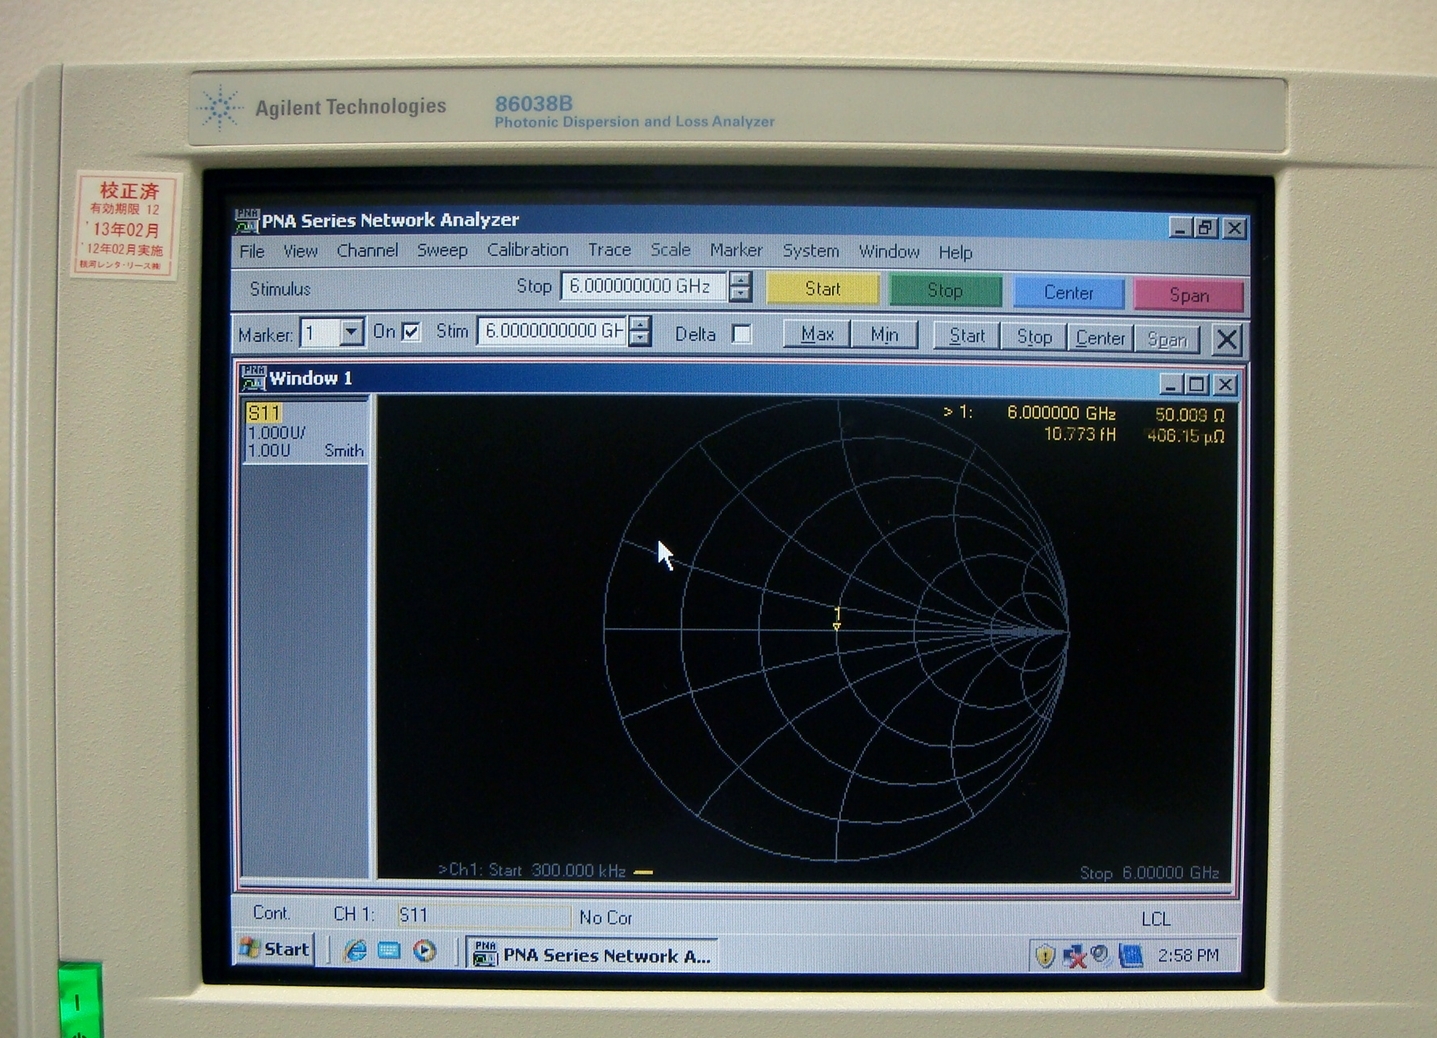Image resolution: width=1437 pixels, height=1038 pixels.
Task: Click the PNA icon in Window 1 title
Action: [x=253, y=378]
